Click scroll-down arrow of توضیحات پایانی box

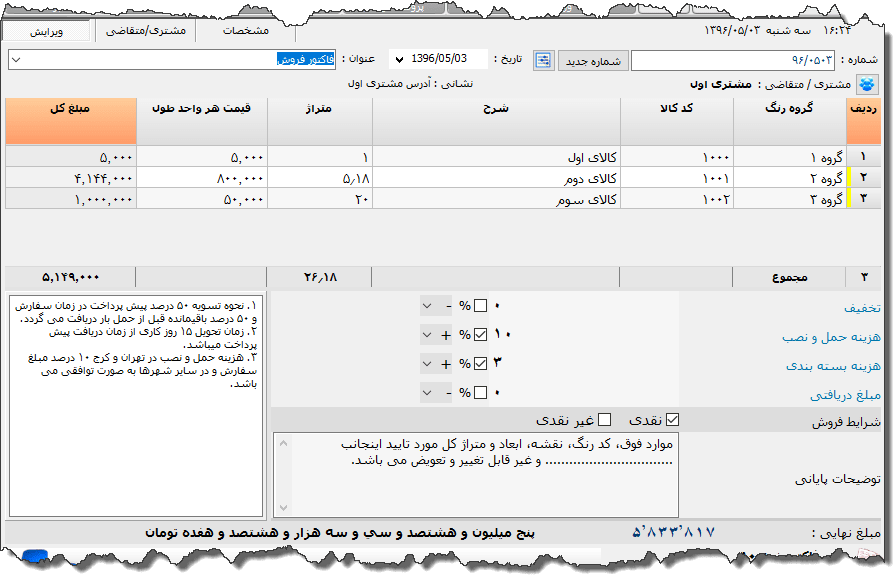coord(284,507)
